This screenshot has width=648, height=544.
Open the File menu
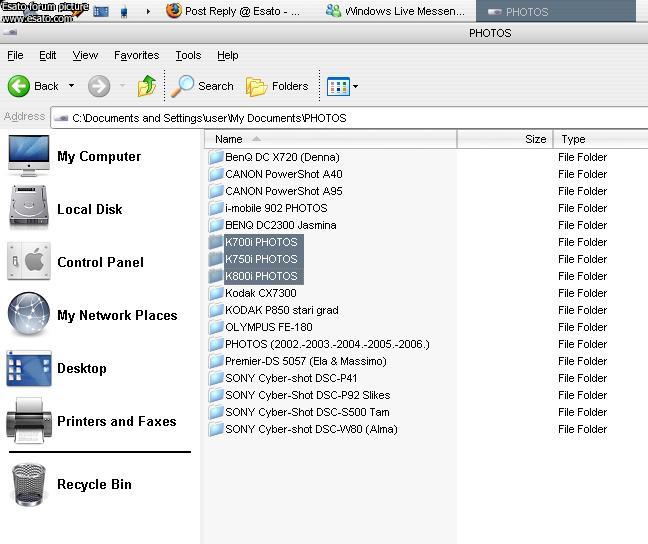tap(15, 55)
